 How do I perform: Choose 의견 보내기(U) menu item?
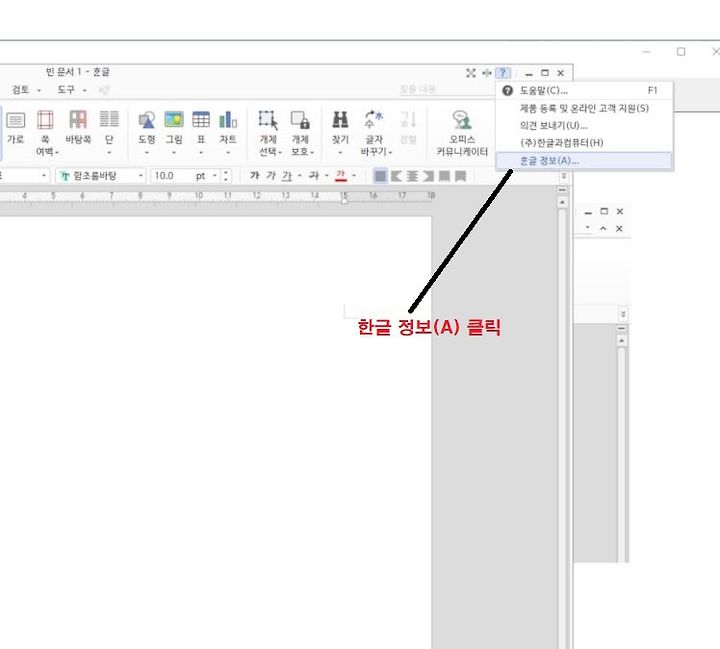(584, 125)
